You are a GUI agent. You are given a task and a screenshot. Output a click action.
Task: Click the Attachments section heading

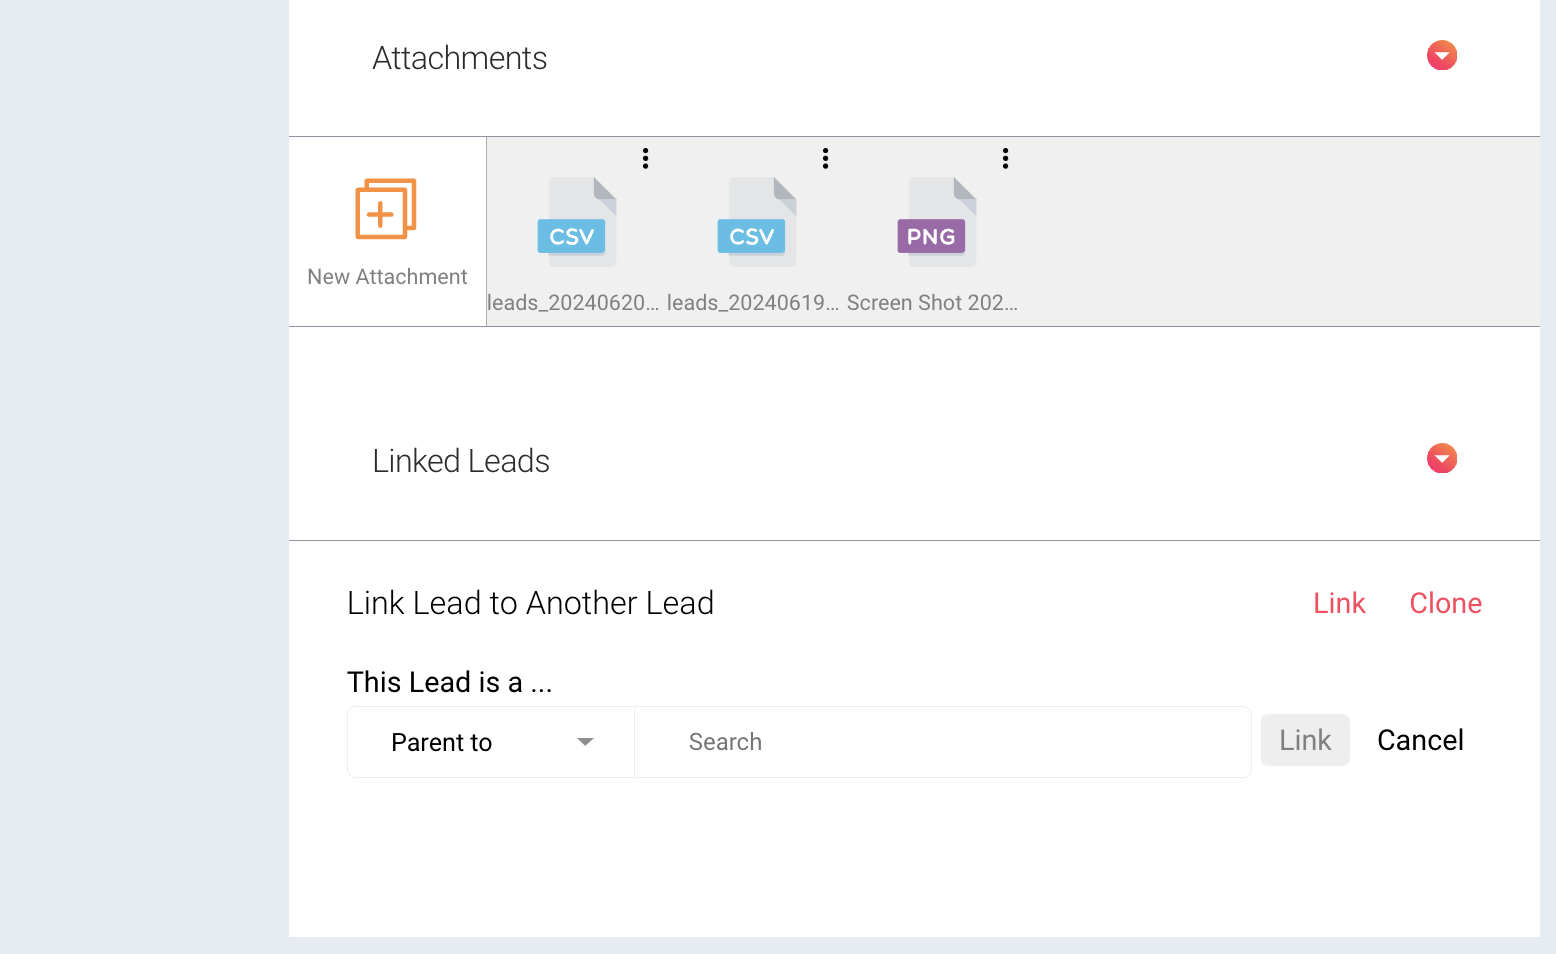[x=459, y=58]
